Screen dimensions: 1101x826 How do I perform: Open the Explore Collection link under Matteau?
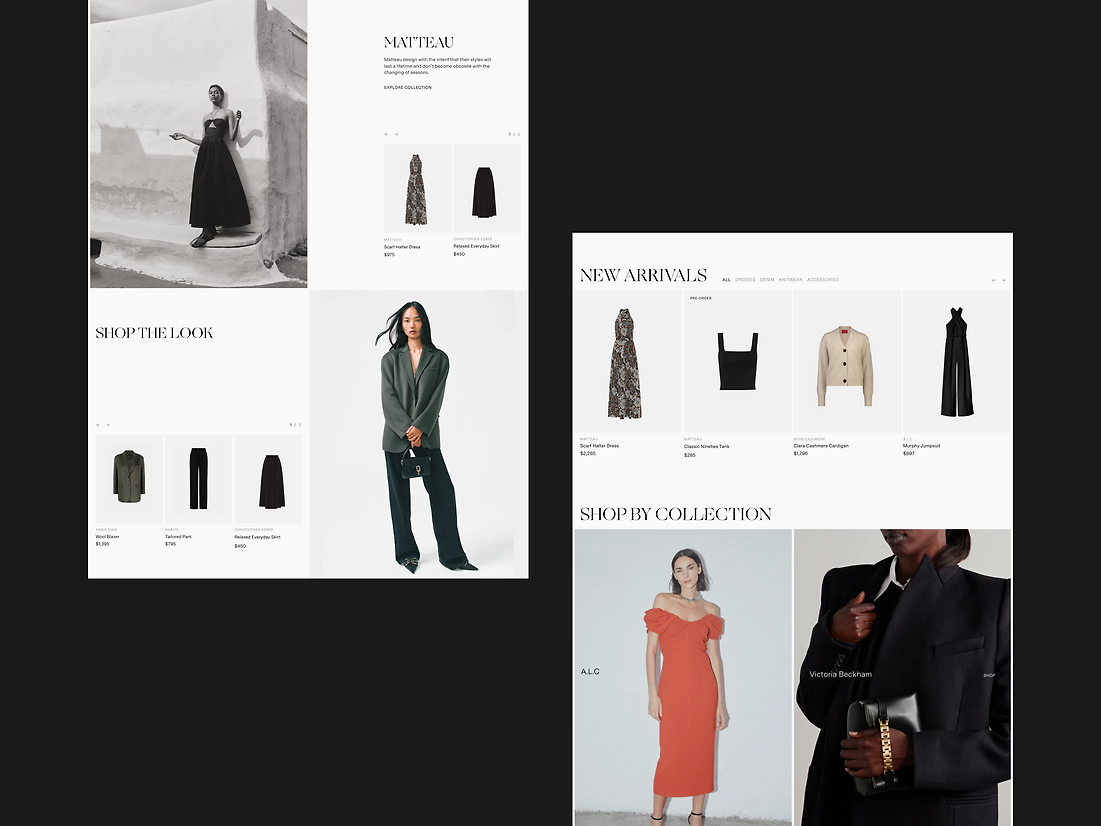coord(408,88)
